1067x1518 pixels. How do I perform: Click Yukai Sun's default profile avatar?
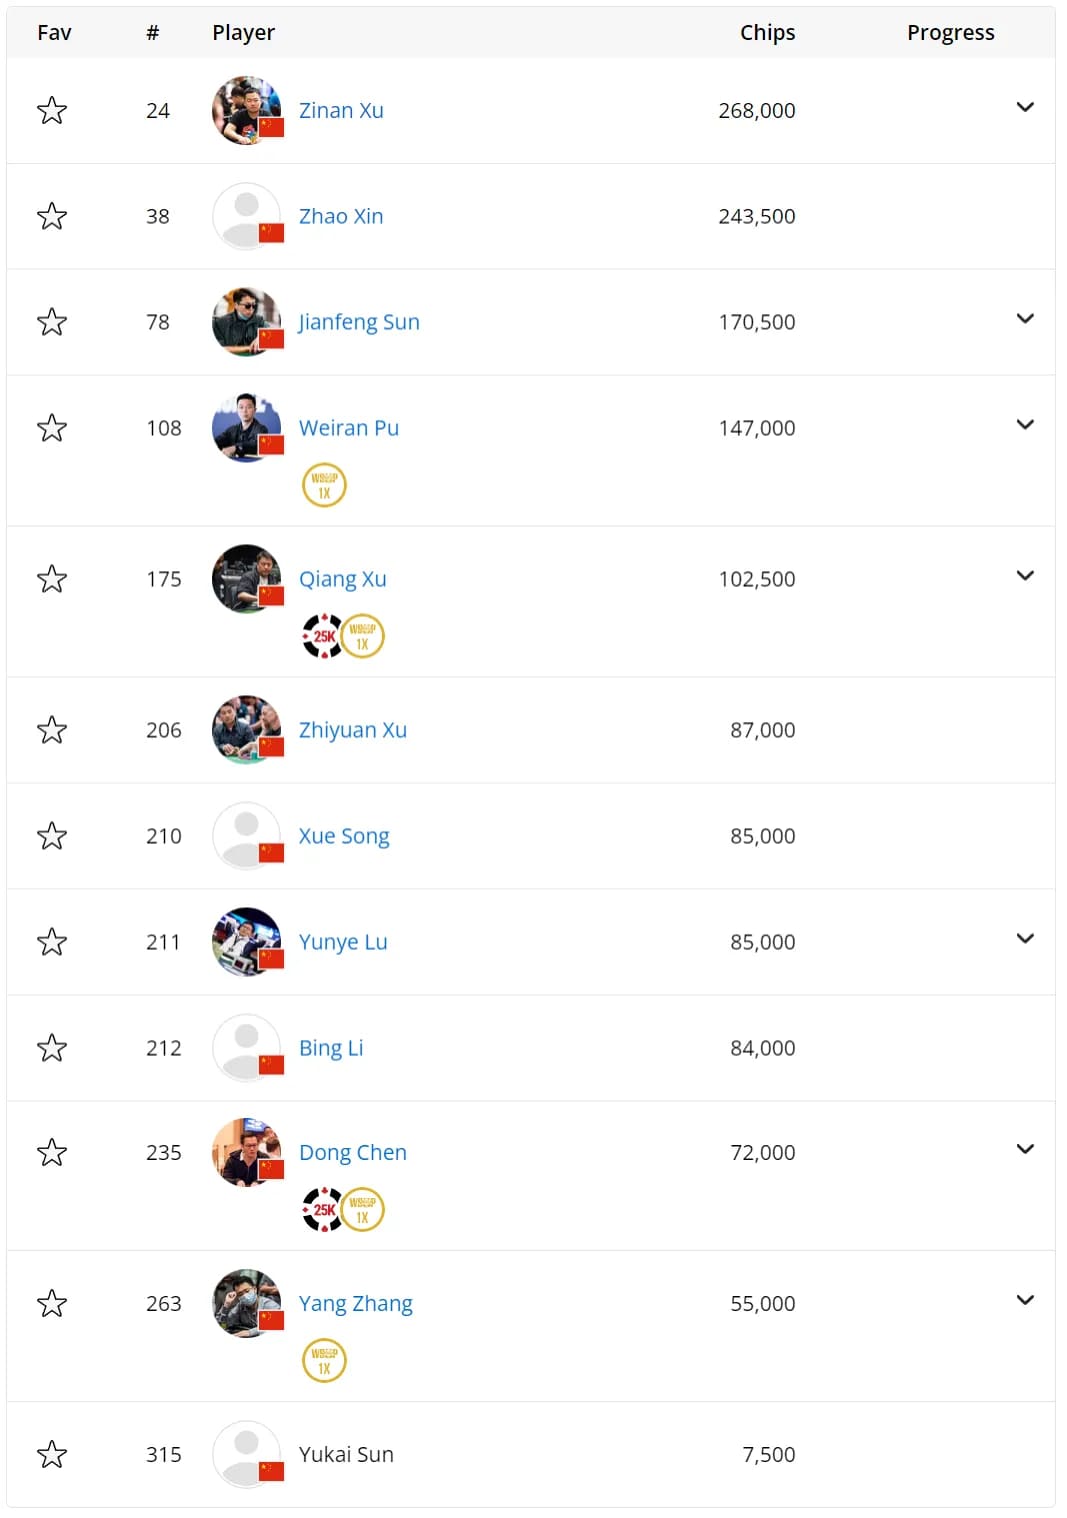246,1454
